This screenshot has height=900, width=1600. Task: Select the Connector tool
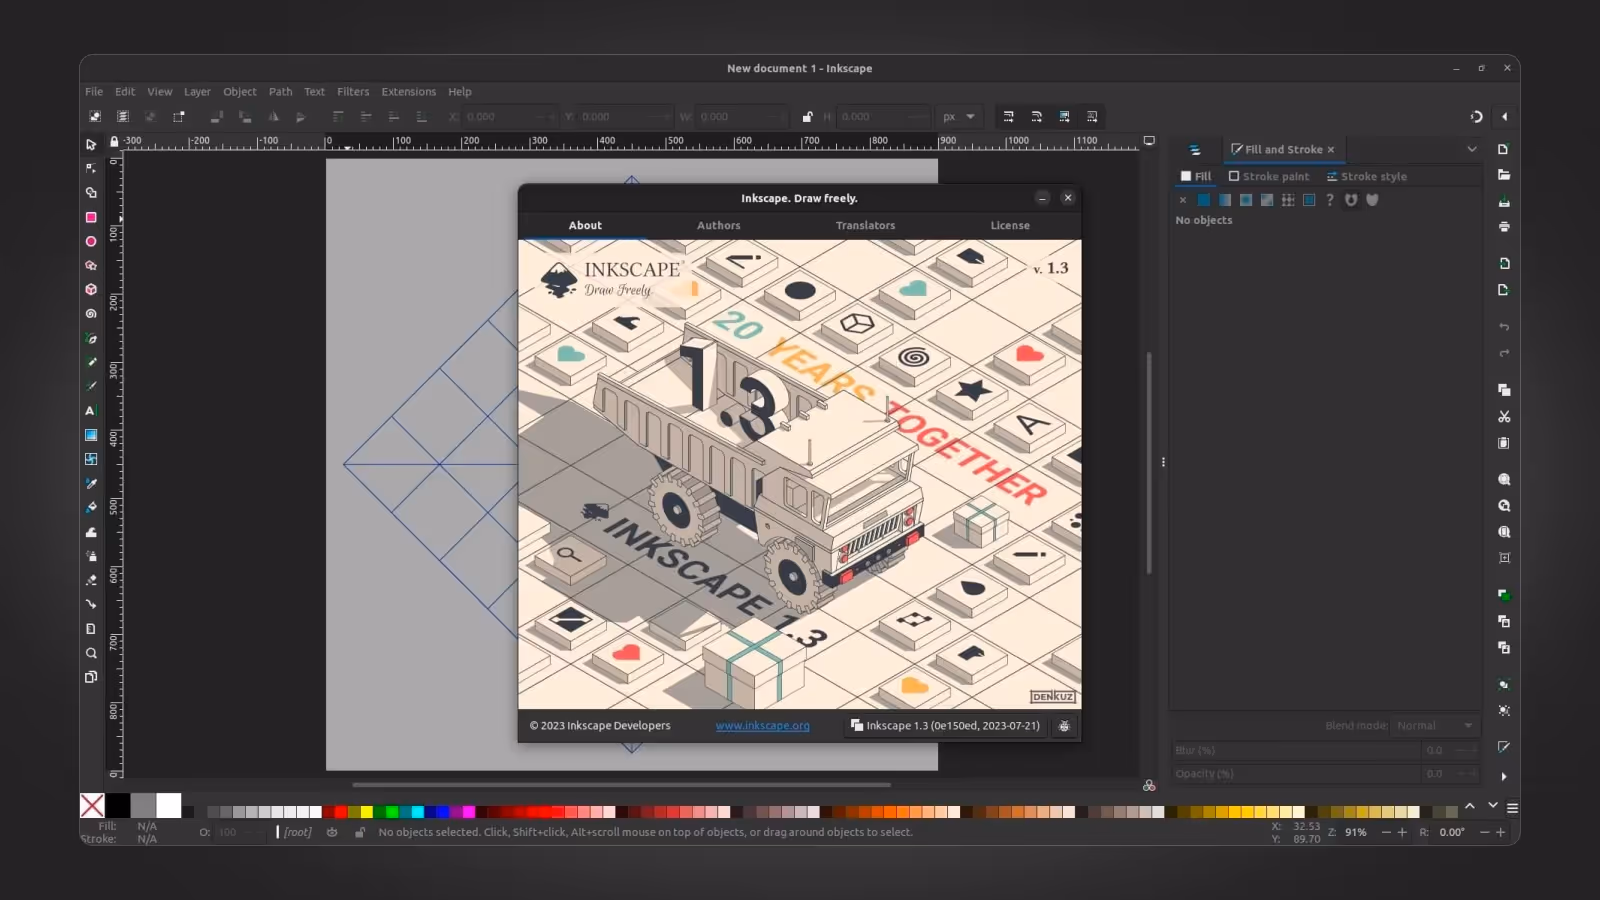click(x=91, y=604)
